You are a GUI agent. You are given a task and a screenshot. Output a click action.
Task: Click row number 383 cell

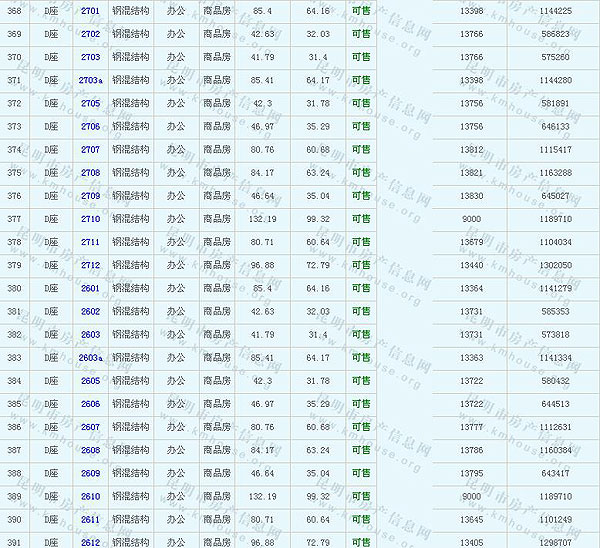(14, 357)
